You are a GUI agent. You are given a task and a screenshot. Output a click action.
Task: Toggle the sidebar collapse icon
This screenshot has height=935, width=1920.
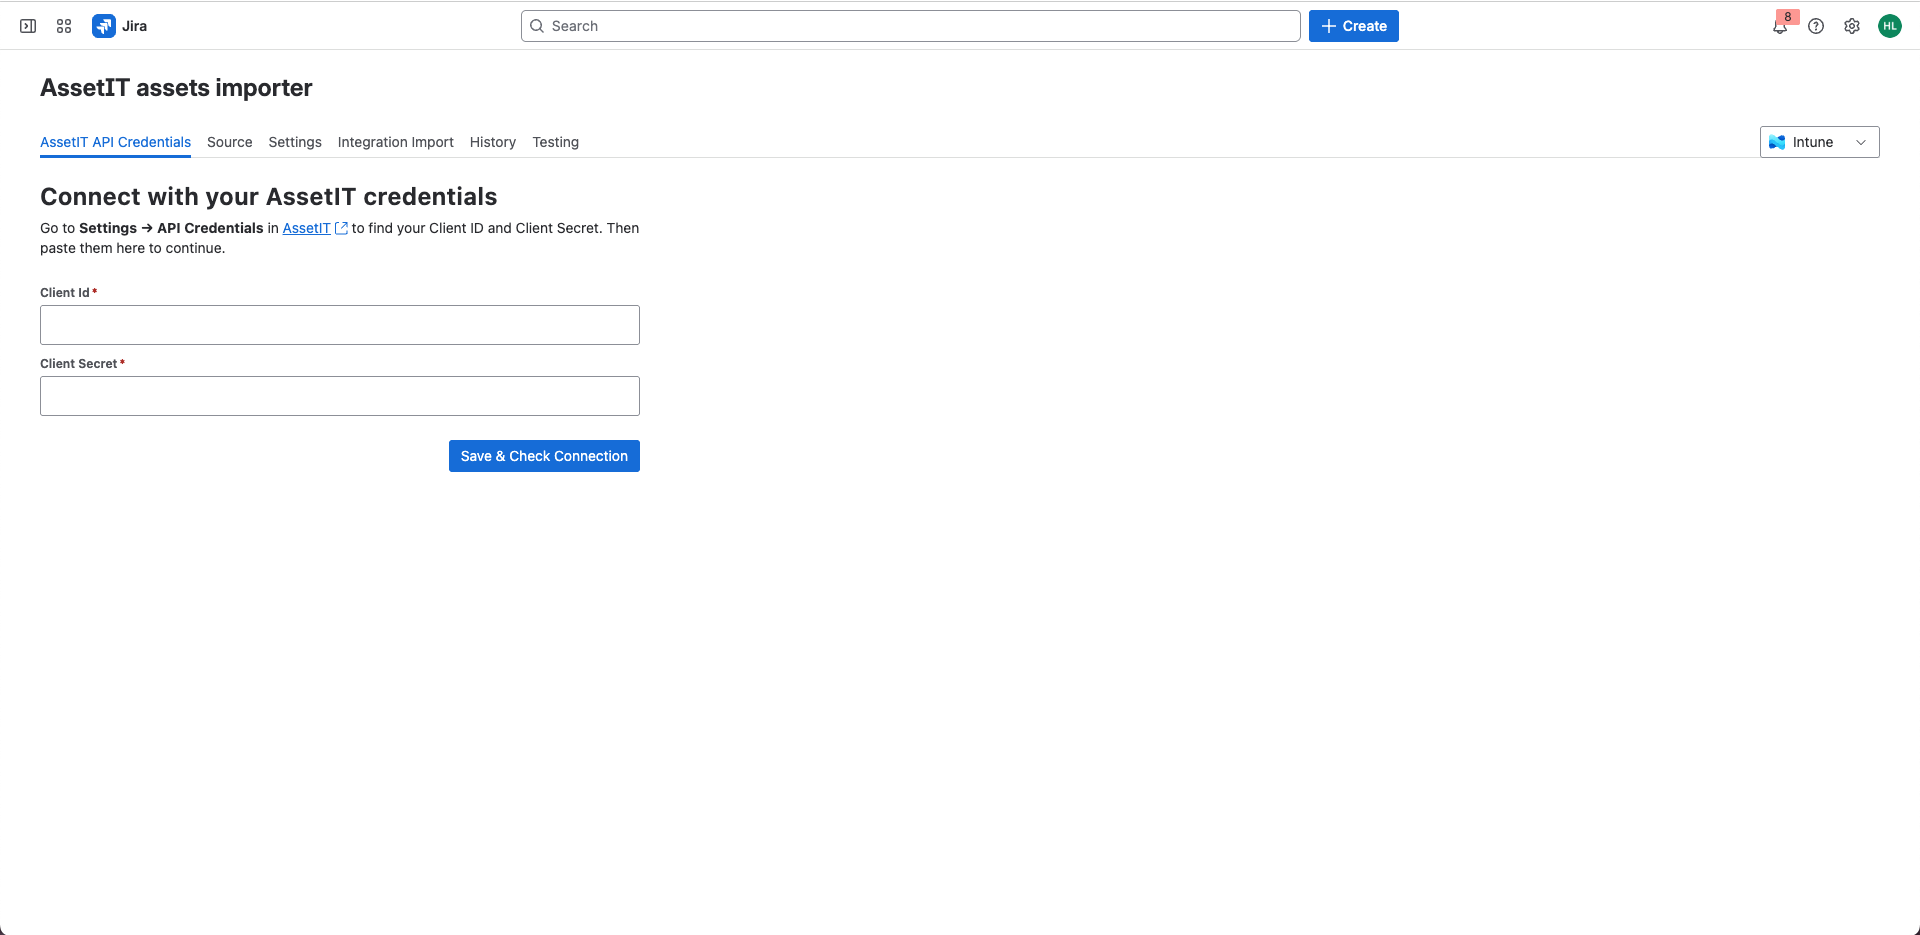coord(28,26)
